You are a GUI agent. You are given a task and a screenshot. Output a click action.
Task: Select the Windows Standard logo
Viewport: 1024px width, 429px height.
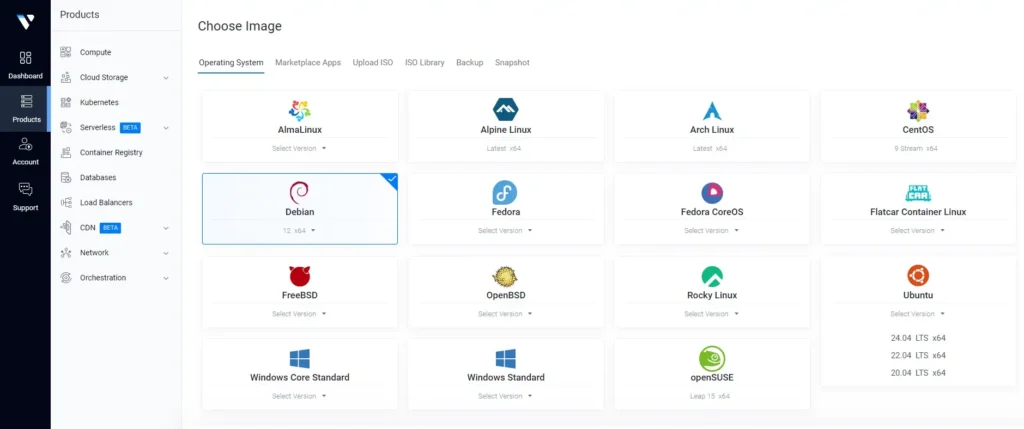pos(505,358)
